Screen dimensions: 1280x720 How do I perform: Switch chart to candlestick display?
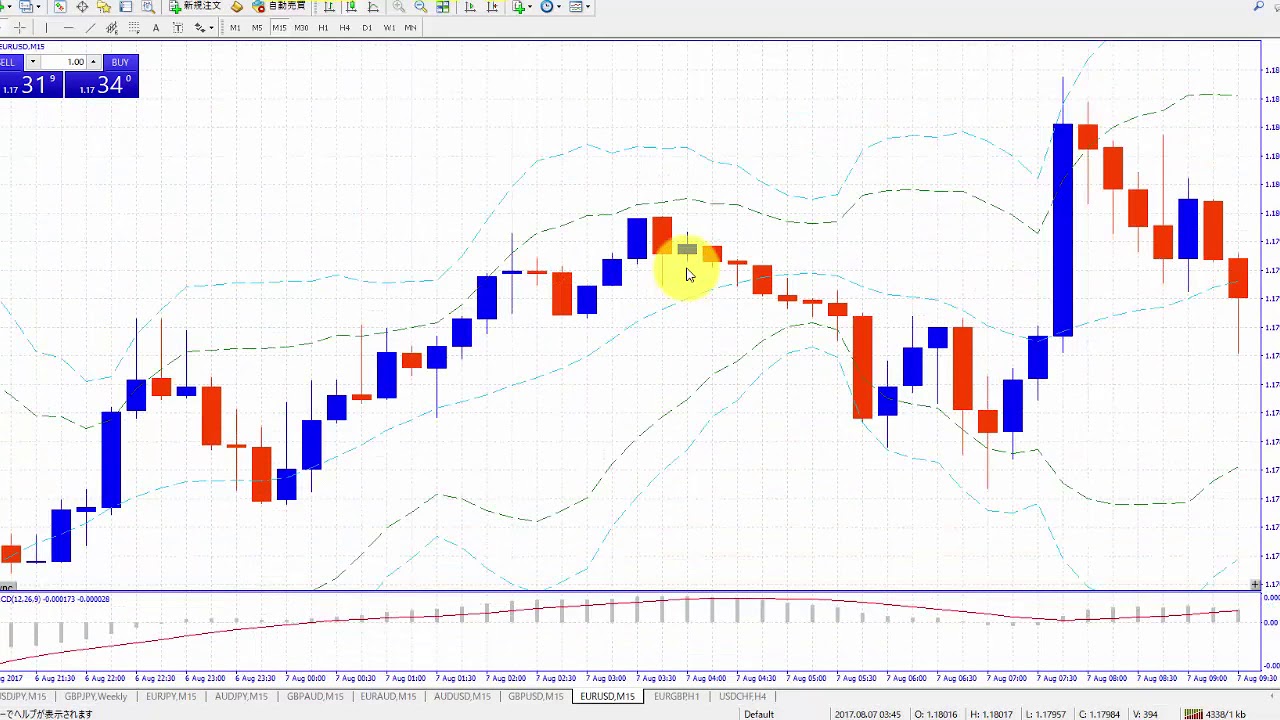pos(351,7)
